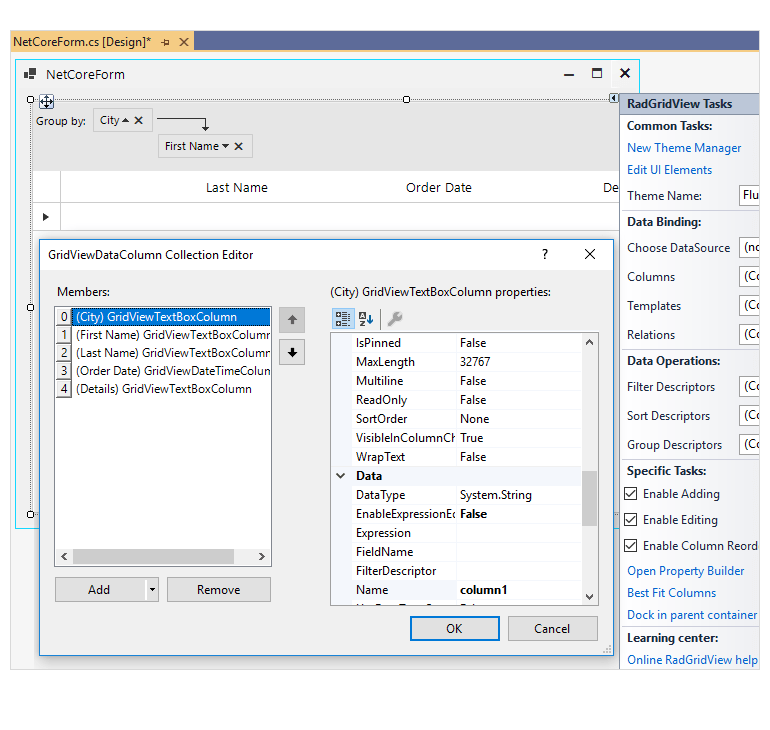Click the Expression property value field
This screenshot has width=770, height=730.
(520, 533)
